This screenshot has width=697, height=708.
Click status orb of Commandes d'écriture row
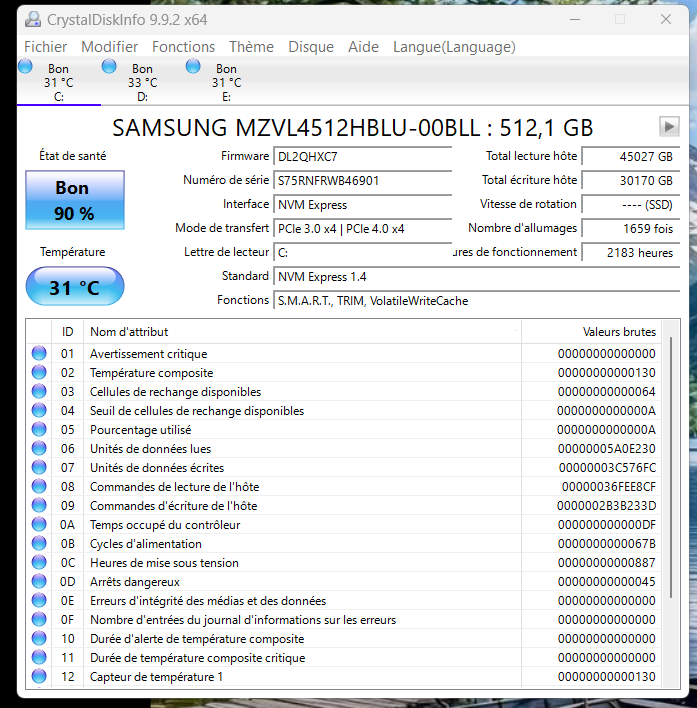pos(39,505)
